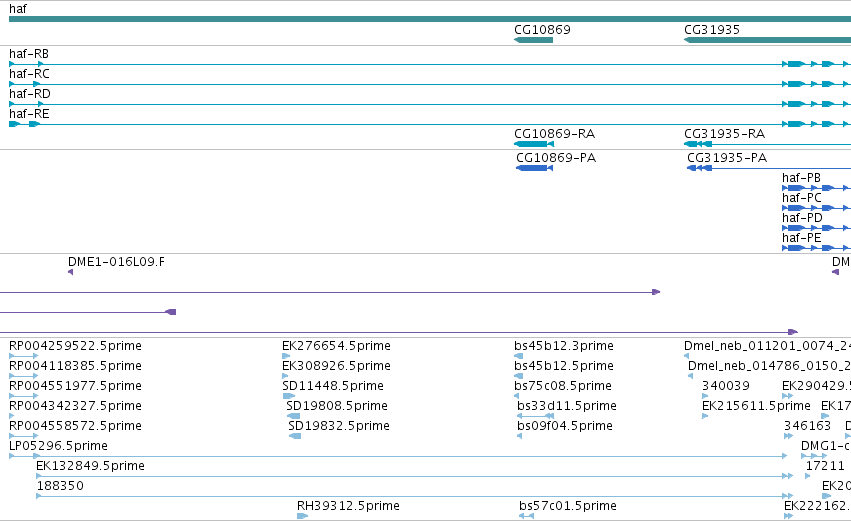Click the haf-PE protein glyph

tap(816, 248)
